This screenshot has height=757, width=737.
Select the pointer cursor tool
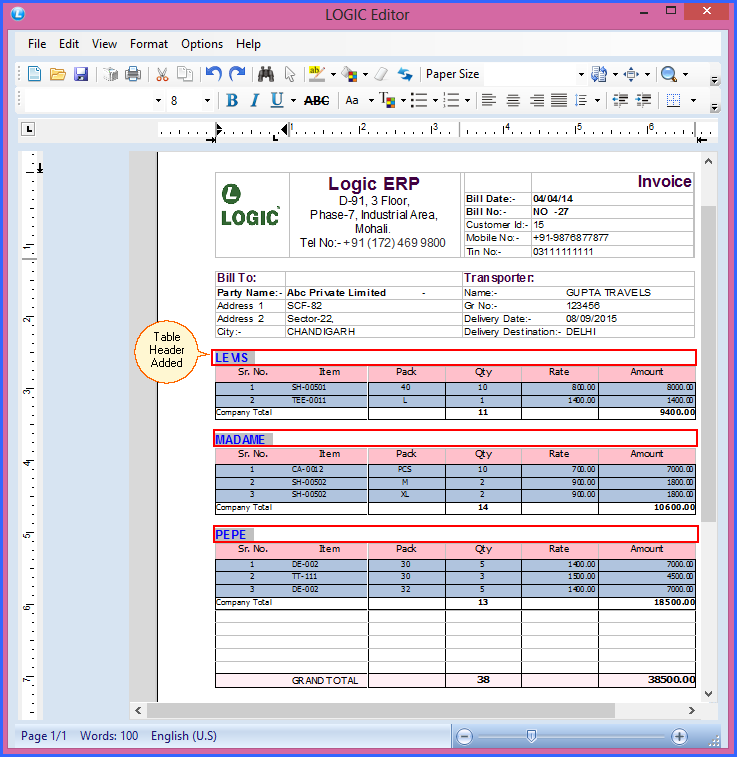[290, 74]
